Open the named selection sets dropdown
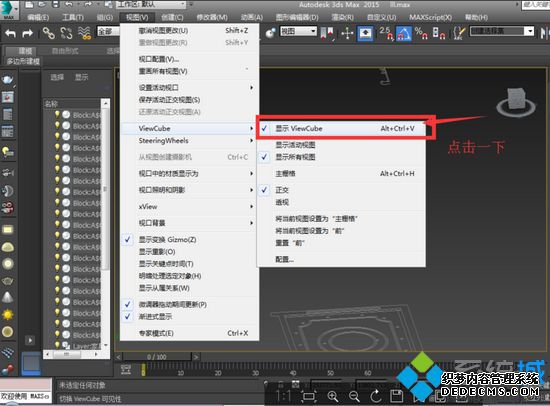This screenshot has width=550, height=406. [x=502, y=31]
